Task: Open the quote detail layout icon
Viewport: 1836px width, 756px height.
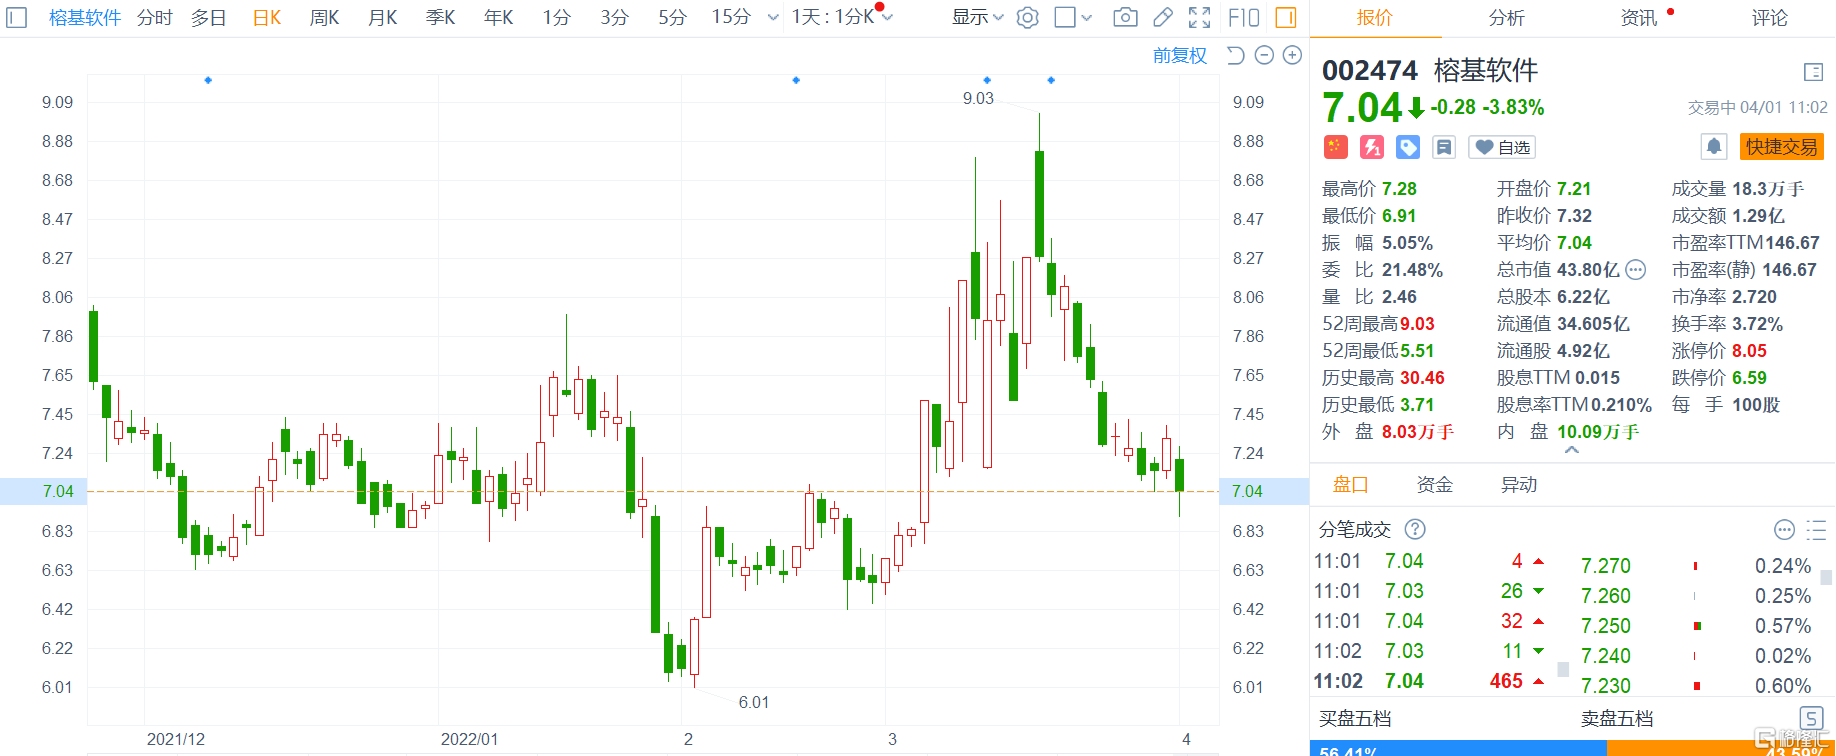Action: click(1813, 72)
